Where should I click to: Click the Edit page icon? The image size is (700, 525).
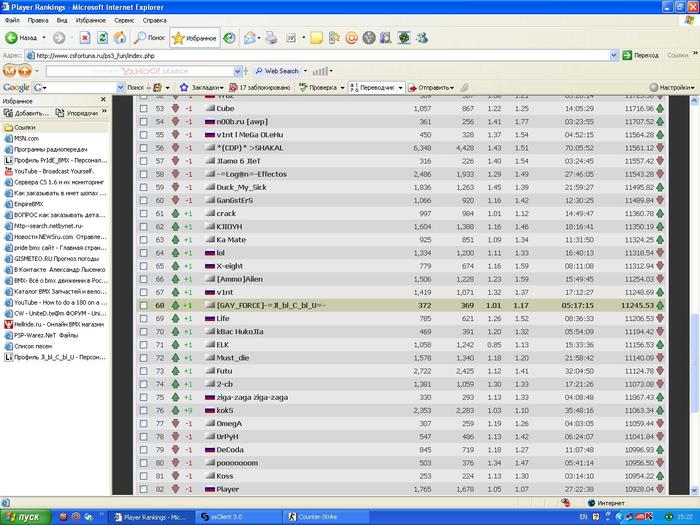point(291,38)
